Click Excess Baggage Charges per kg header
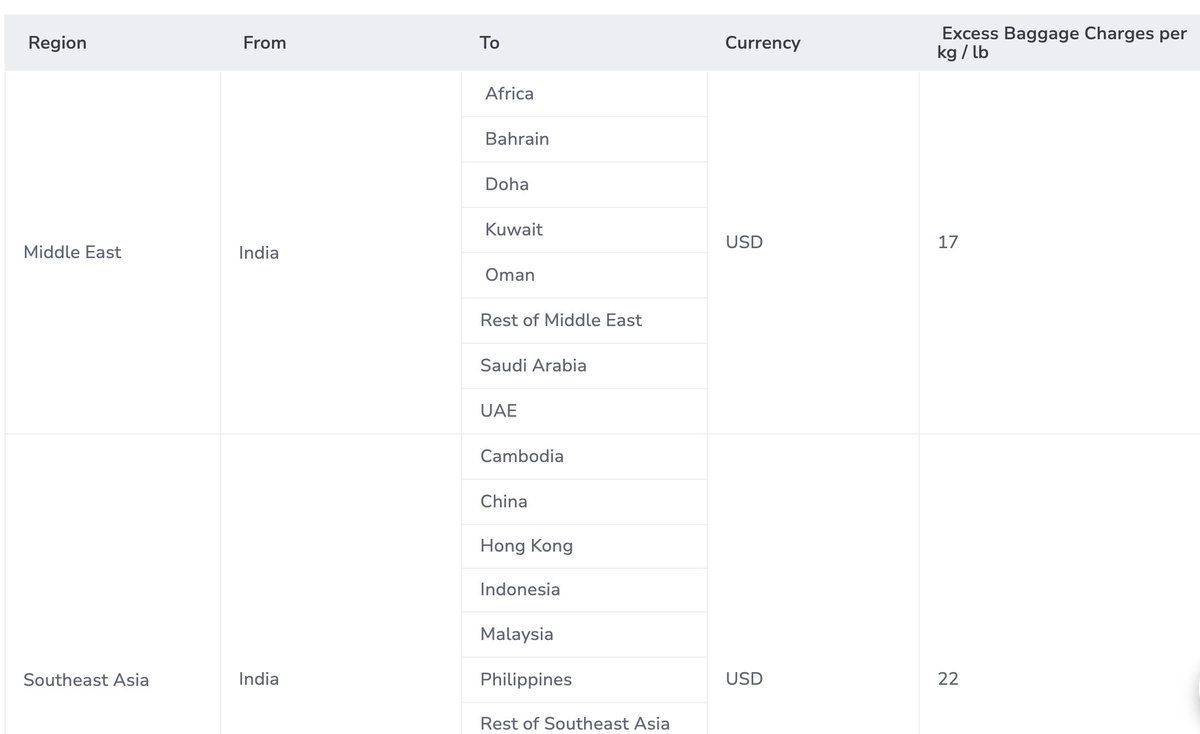 point(1060,43)
